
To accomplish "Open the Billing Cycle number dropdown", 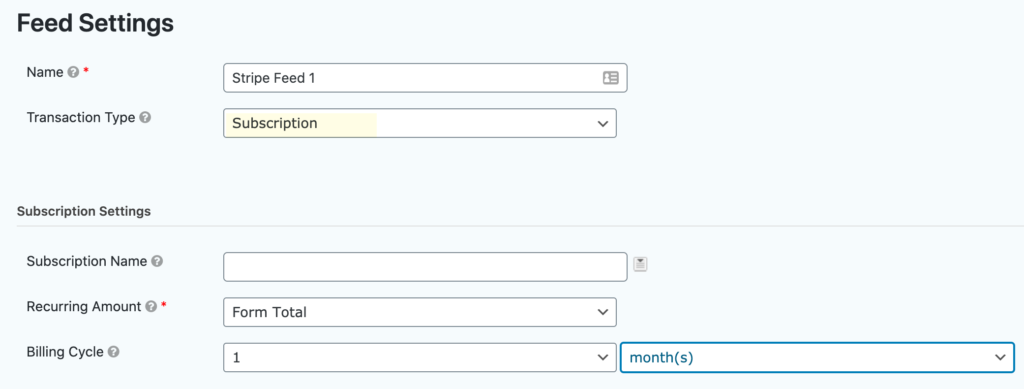I will tap(420, 358).
